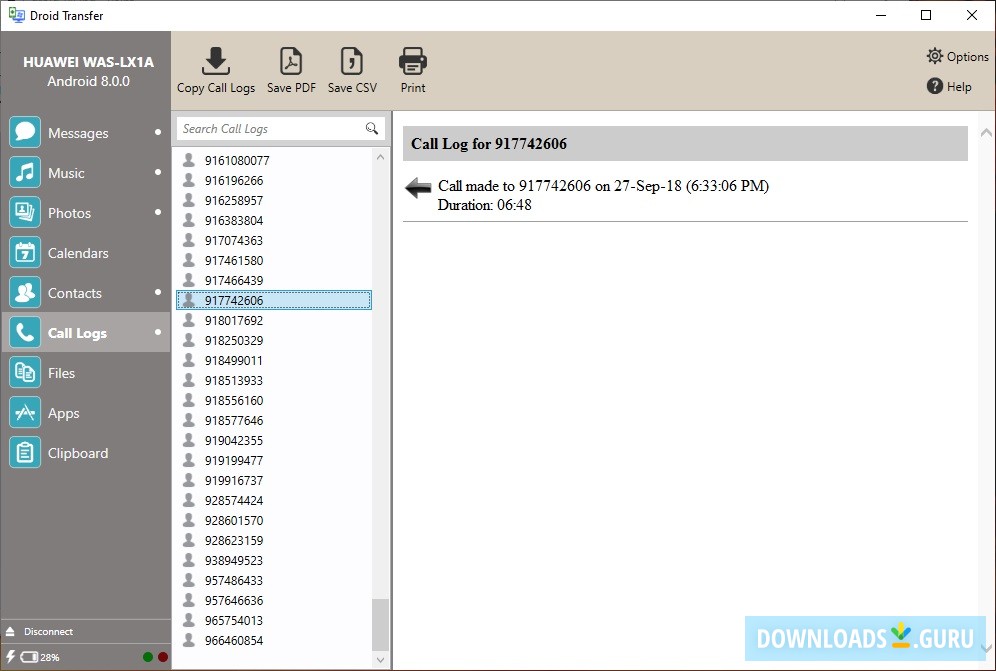Image resolution: width=996 pixels, height=671 pixels.
Task: Click the Disconnect eject icon
Action: coord(10,632)
